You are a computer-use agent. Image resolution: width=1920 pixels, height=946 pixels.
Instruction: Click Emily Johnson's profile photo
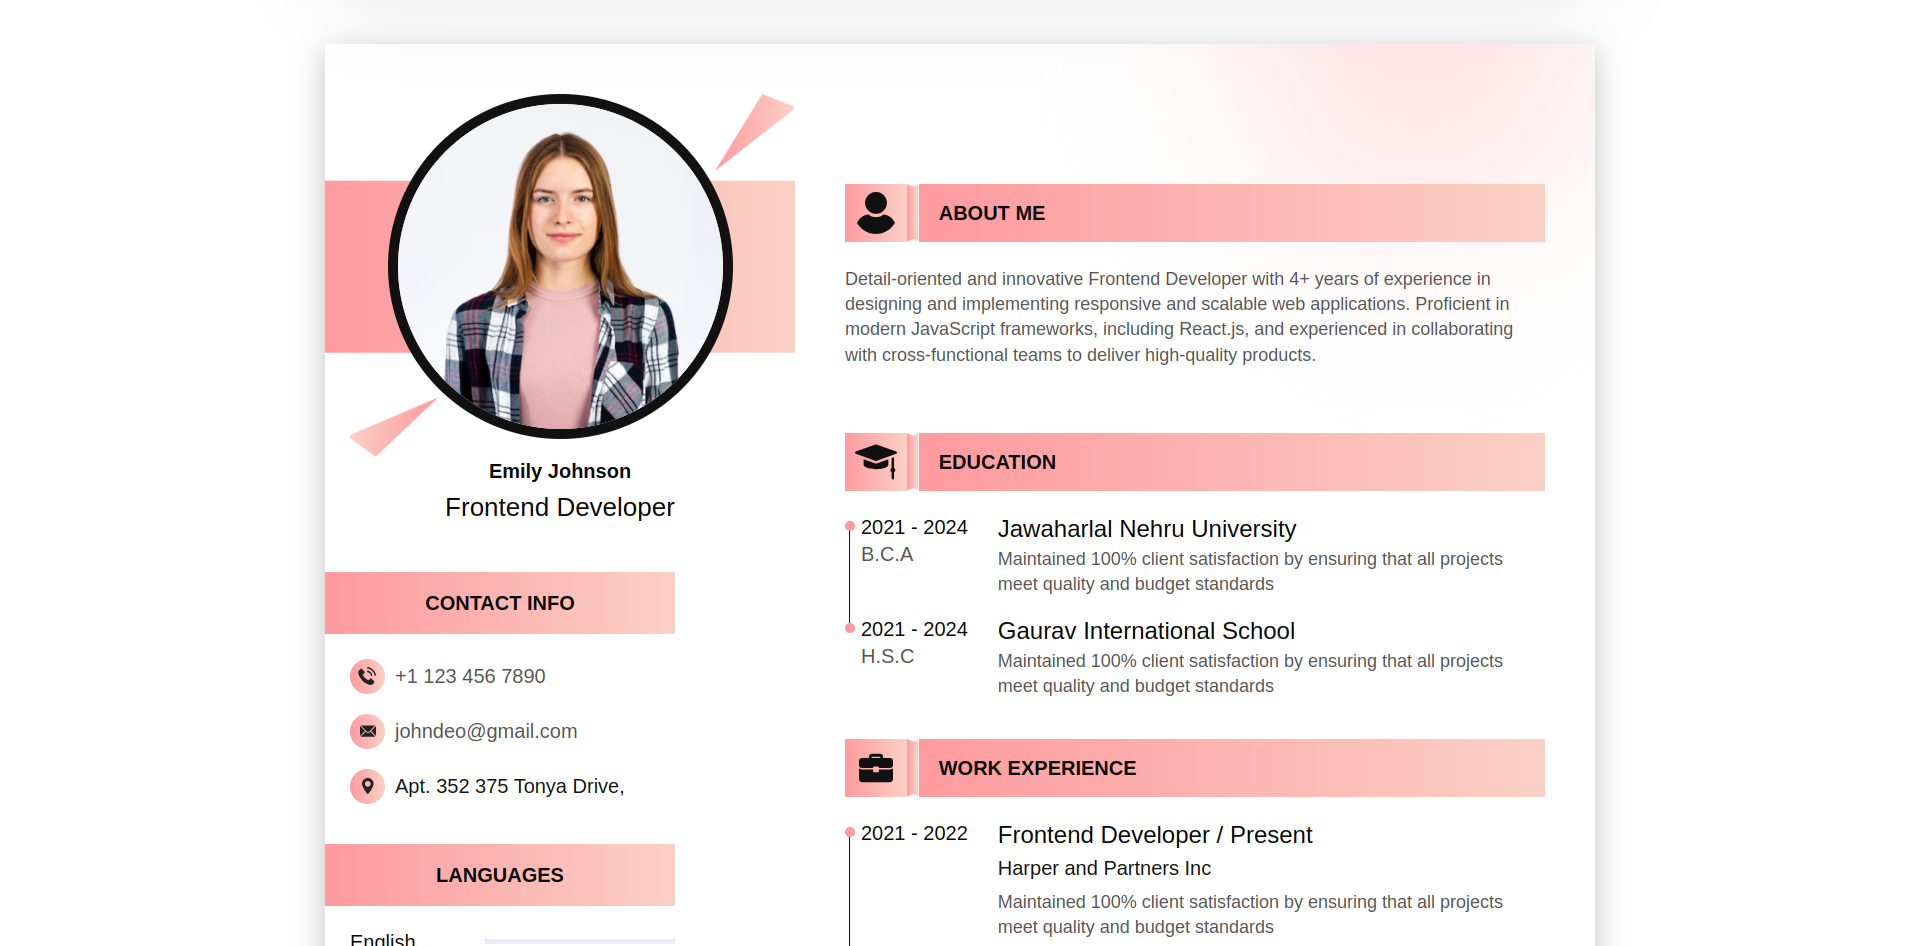pos(560,266)
